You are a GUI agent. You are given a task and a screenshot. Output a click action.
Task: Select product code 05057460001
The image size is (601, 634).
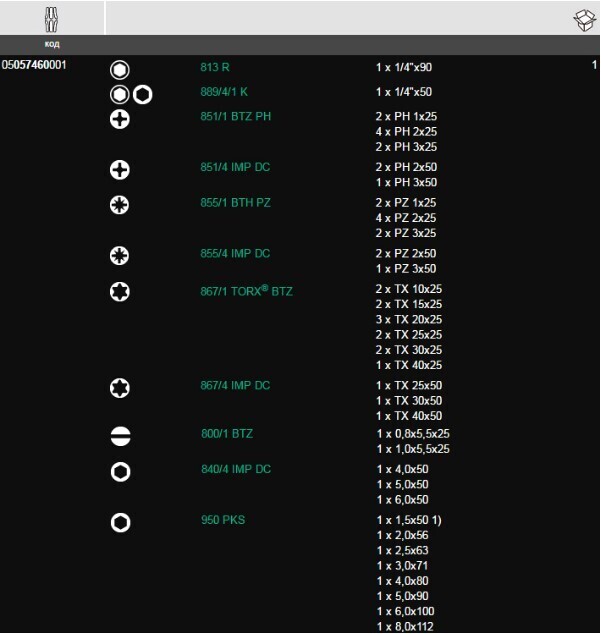point(34,65)
